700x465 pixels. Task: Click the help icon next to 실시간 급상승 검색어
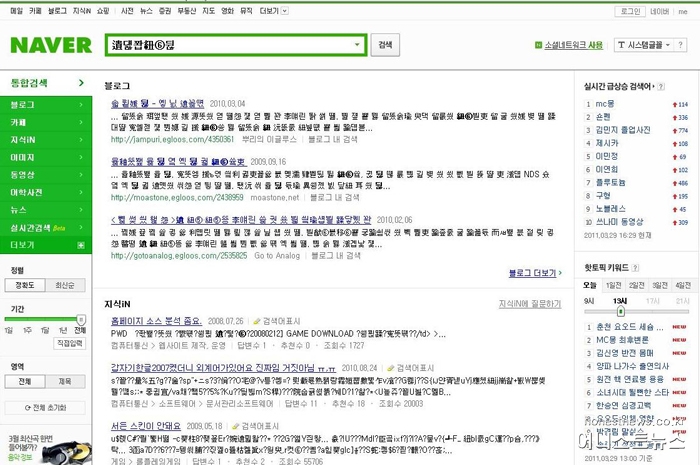661,87
